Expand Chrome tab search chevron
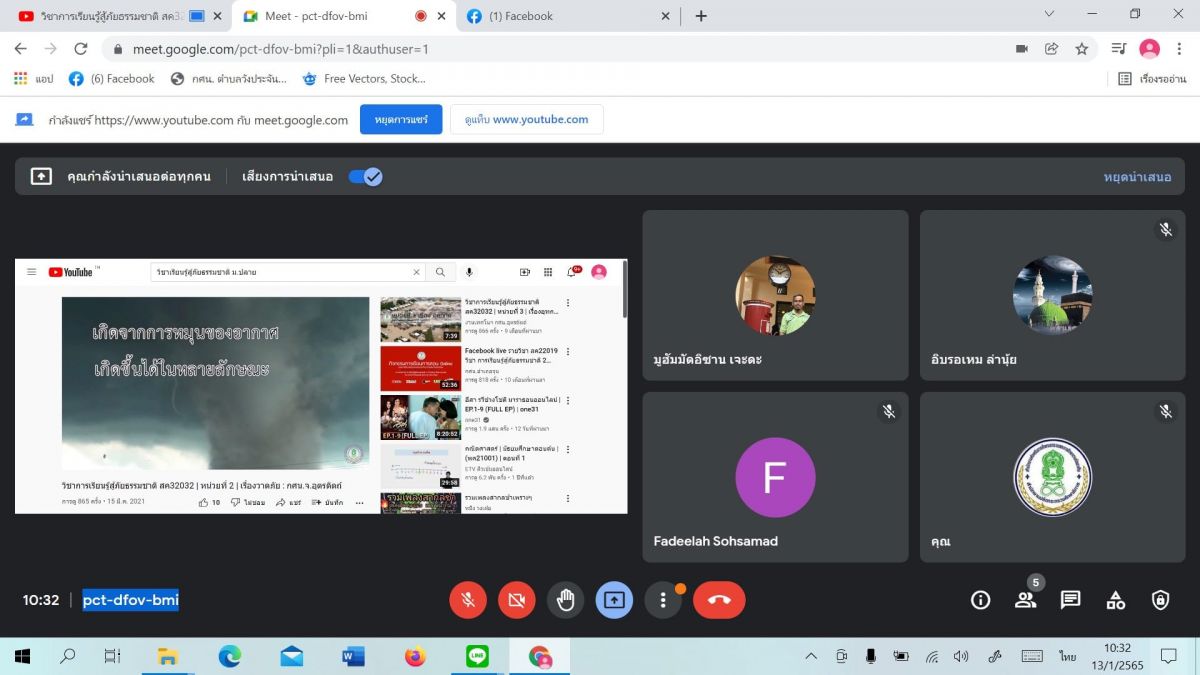1200x675 pixels. (x=1048, y=15)
